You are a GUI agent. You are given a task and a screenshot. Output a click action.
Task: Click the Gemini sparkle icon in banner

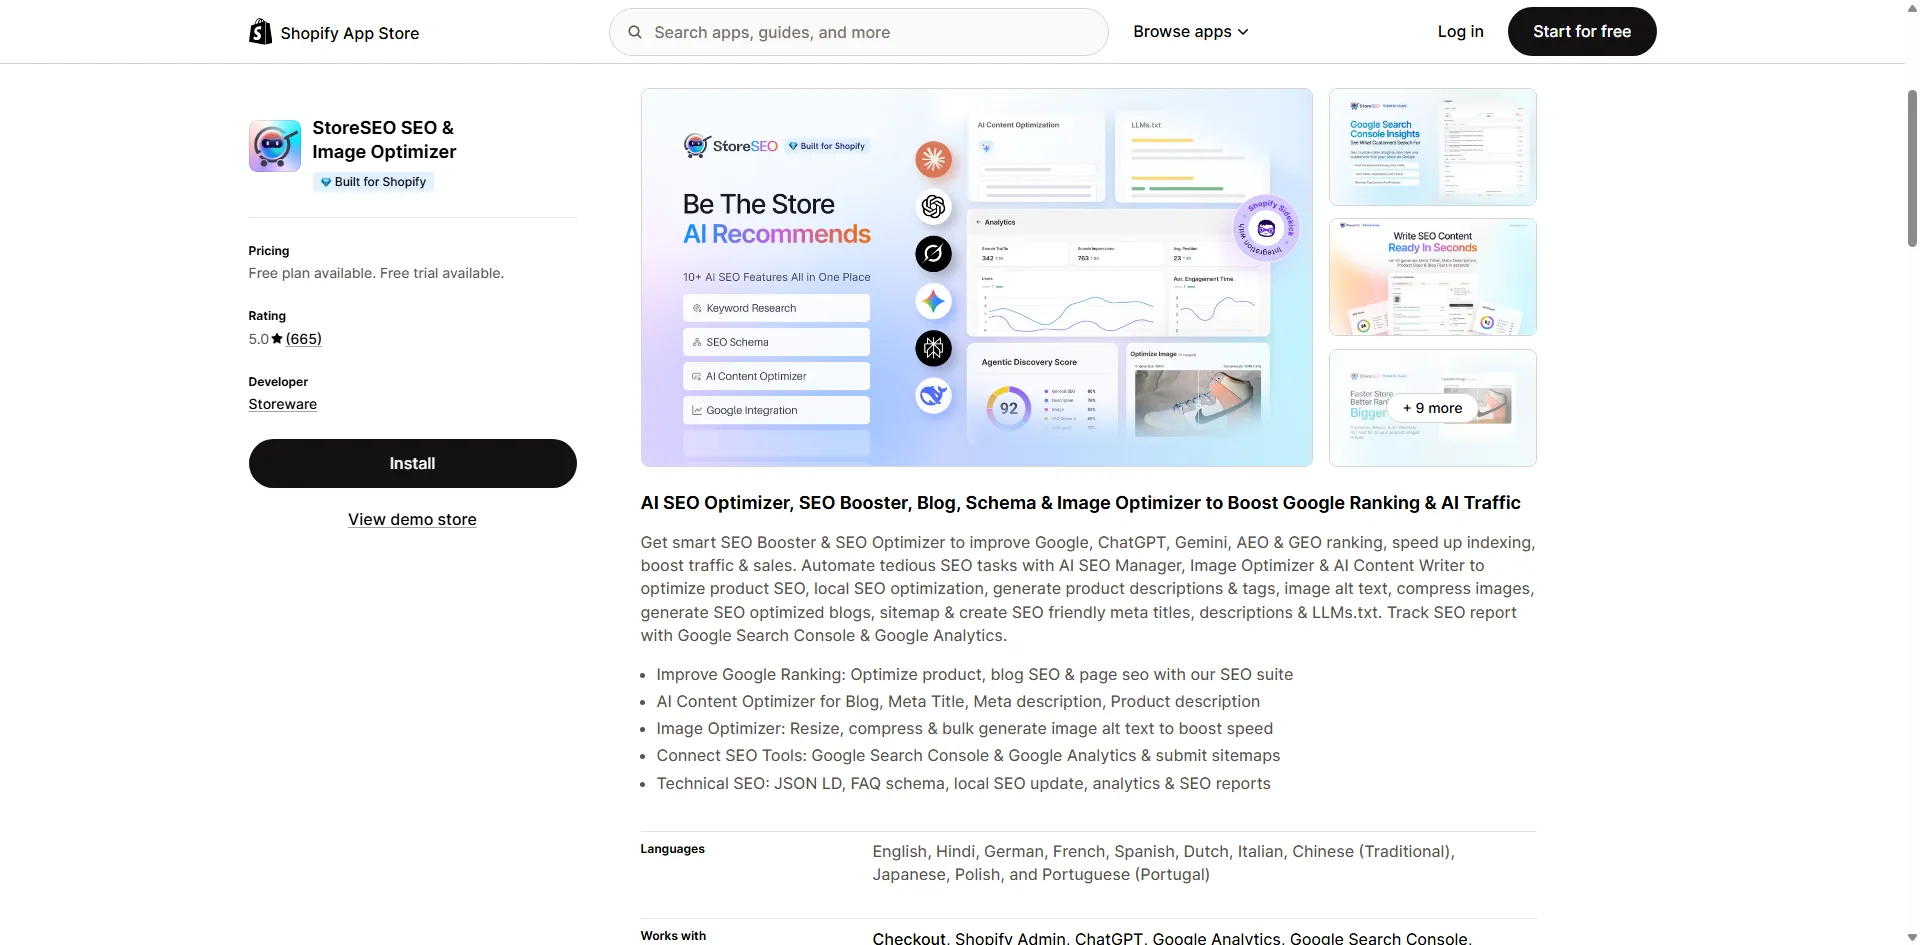pos(933,301)
